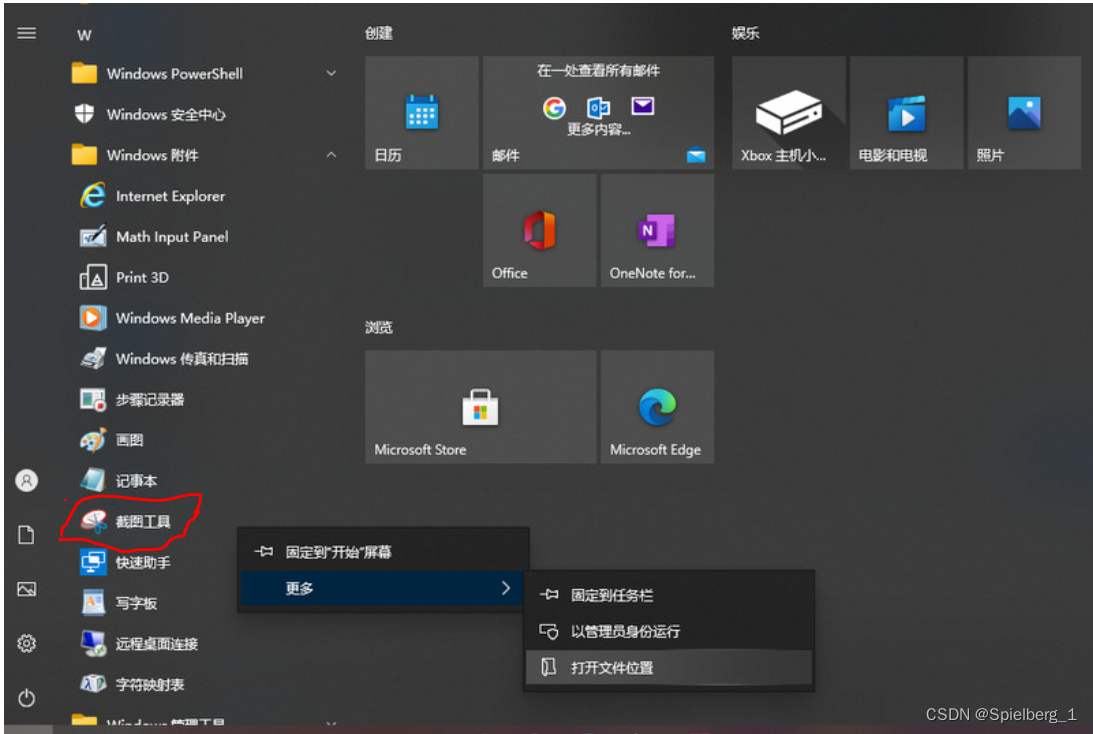
Task: Launch Microsoft Edge tile
Action: pos(657,407)
